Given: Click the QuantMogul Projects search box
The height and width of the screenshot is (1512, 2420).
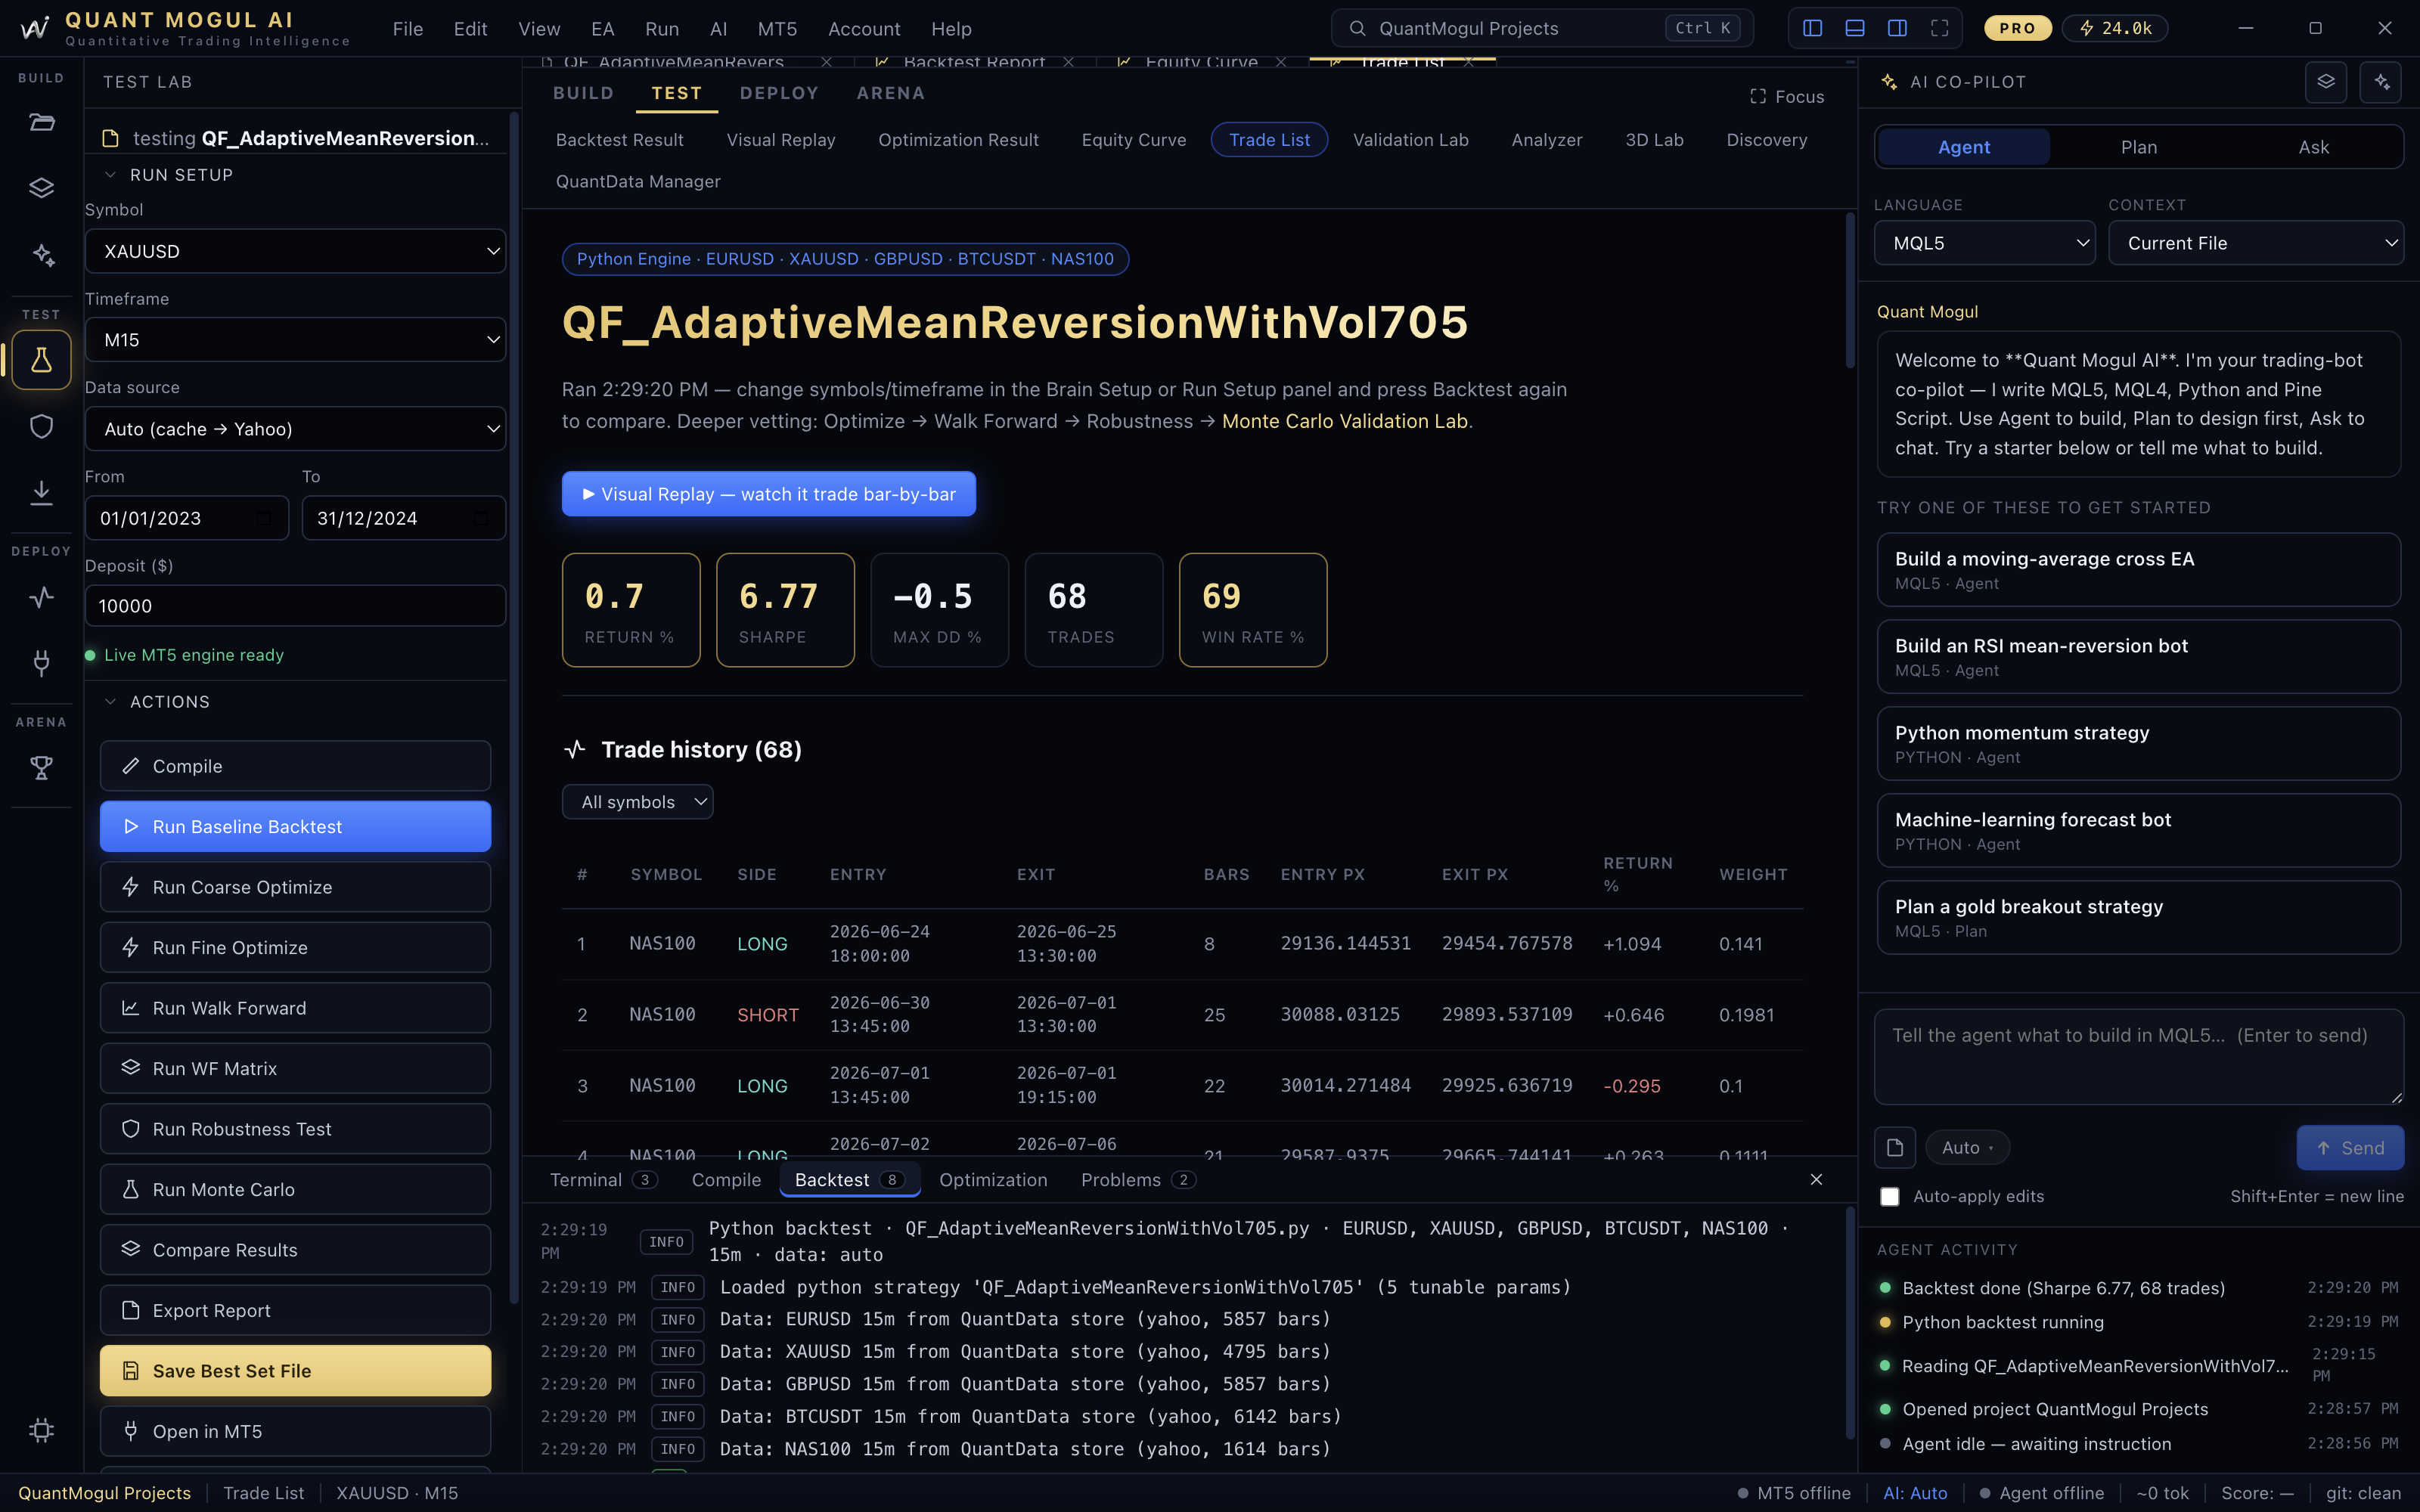Looking at the screenshot, I should point(1541,28).
